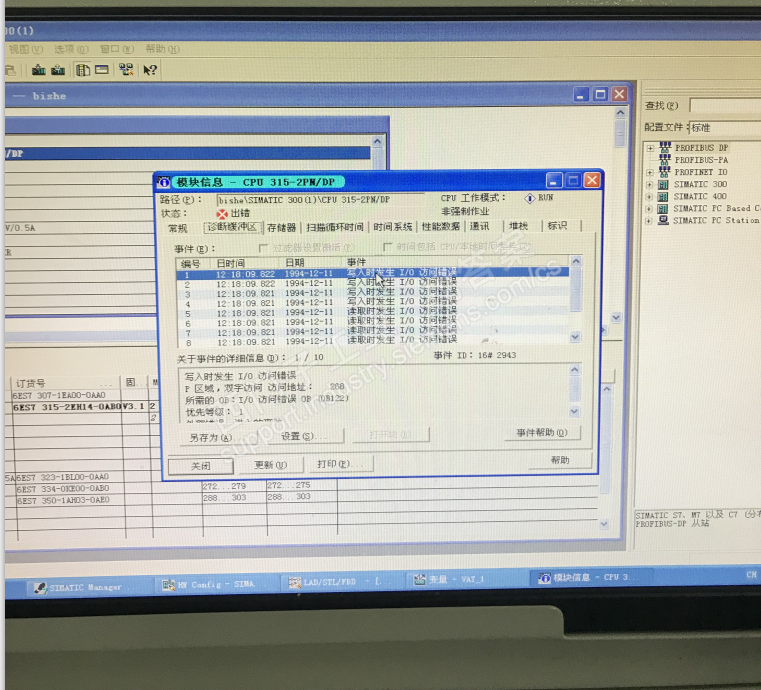Expand the SIMATIC PC Station node

coord(649,221)
